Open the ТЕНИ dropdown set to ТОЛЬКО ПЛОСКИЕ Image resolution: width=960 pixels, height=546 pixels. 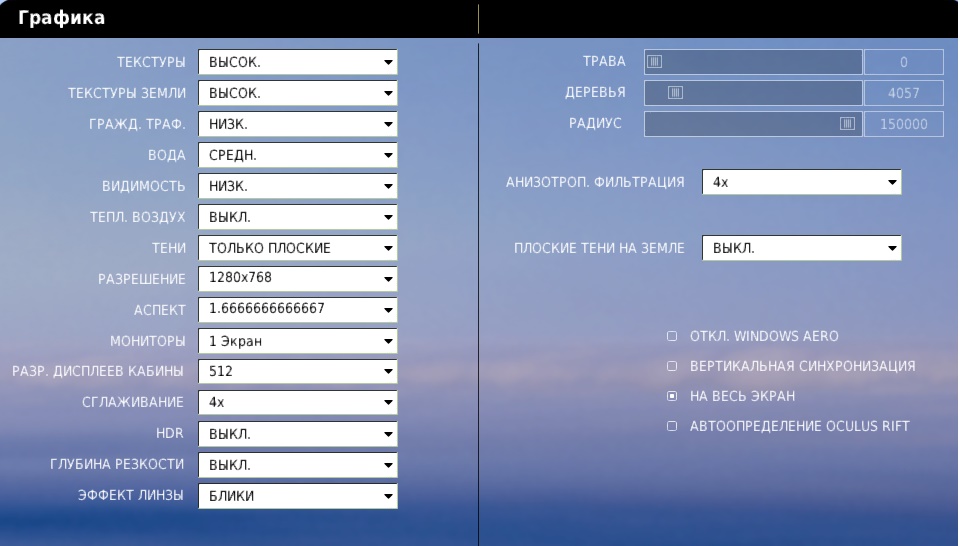point(298,248)
